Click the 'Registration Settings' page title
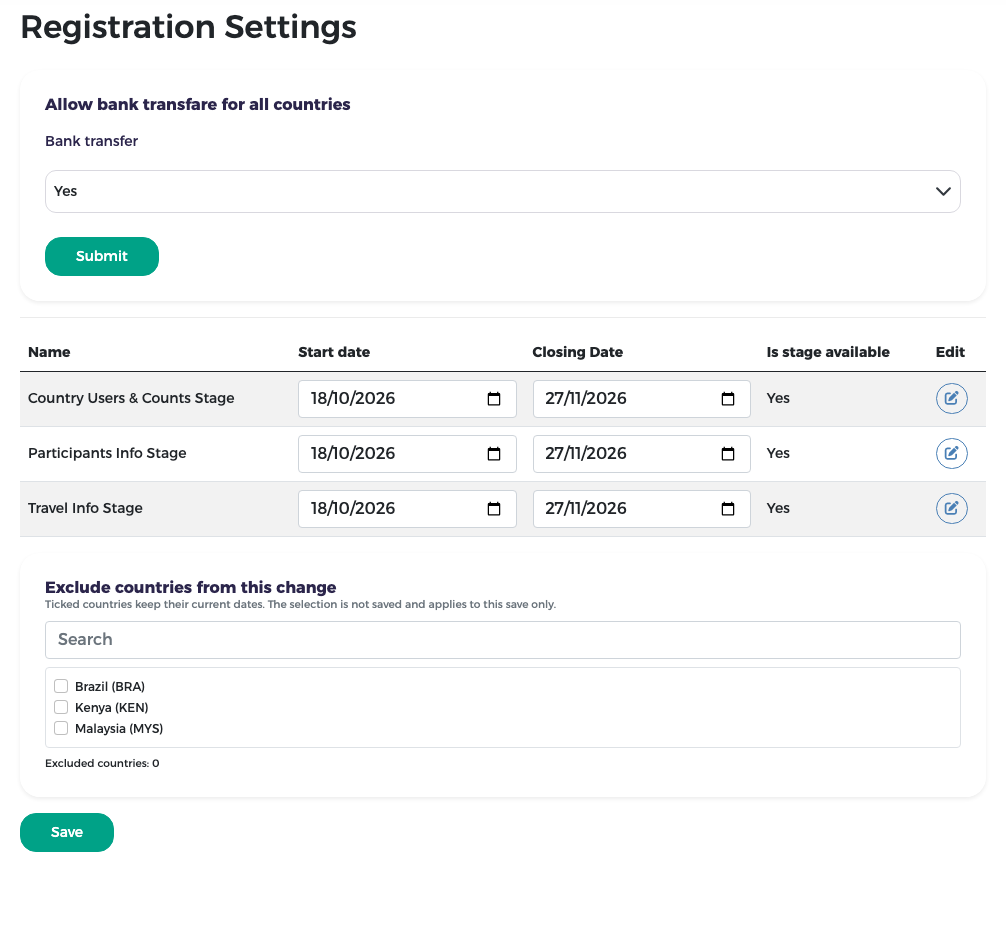 pos(189,28)
